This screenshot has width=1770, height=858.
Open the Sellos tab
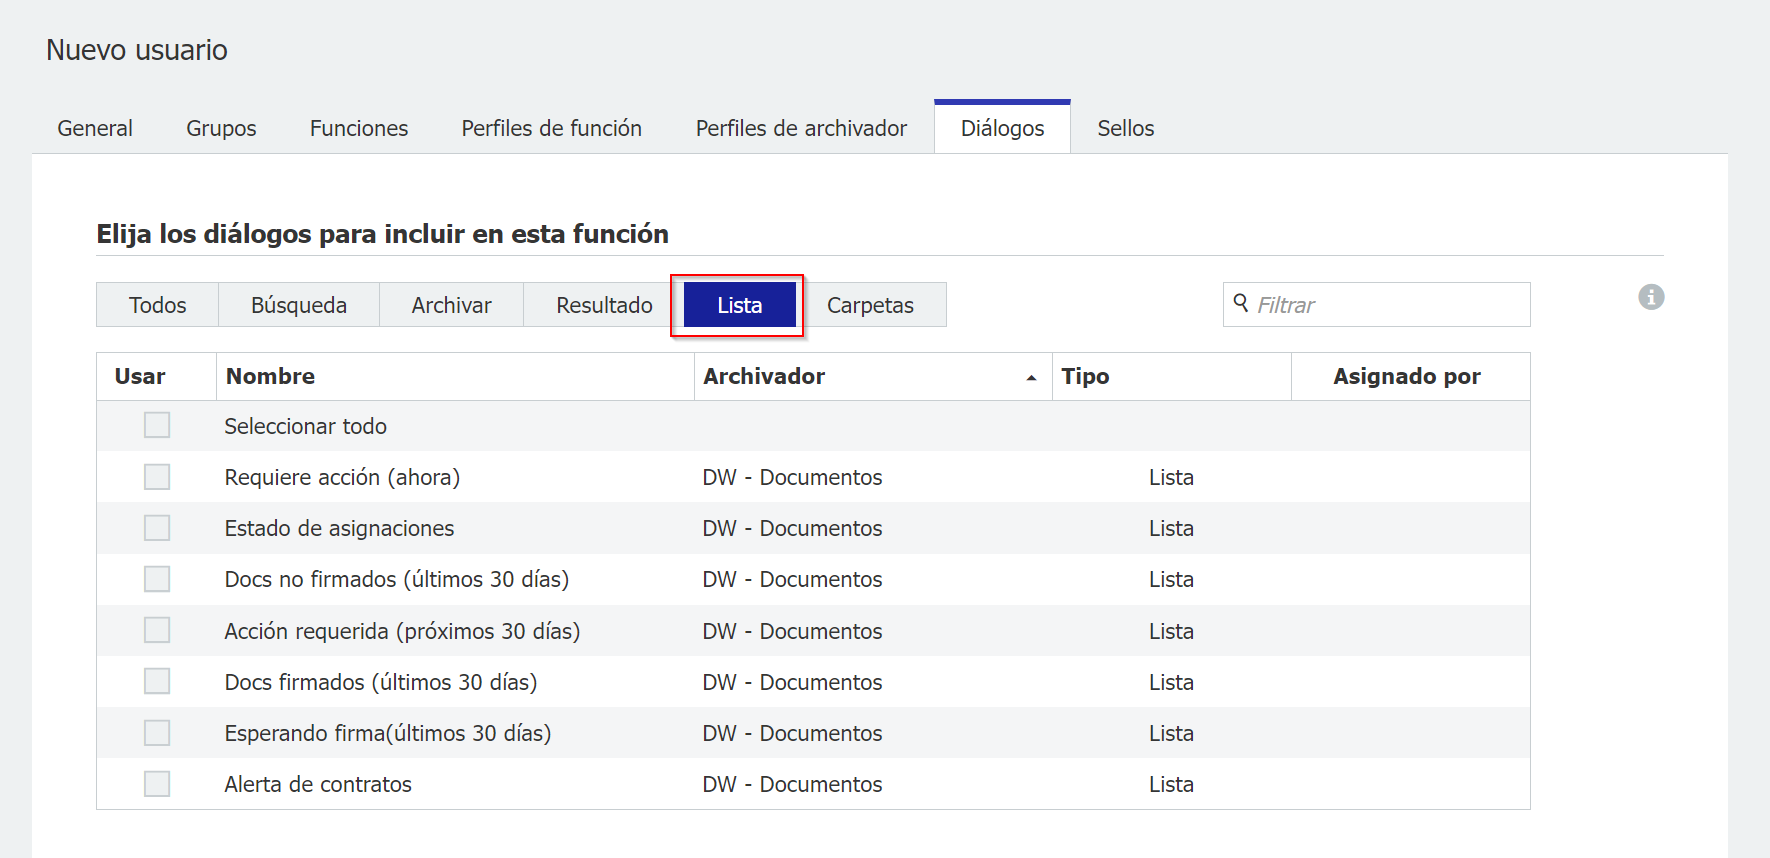coord(1126,128)
